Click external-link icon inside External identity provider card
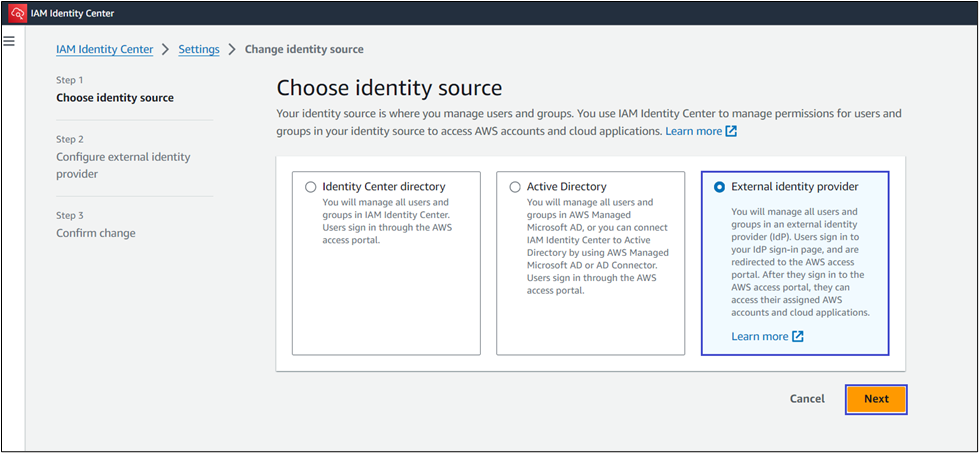This screenshot has width=979, height=453. 797,337
